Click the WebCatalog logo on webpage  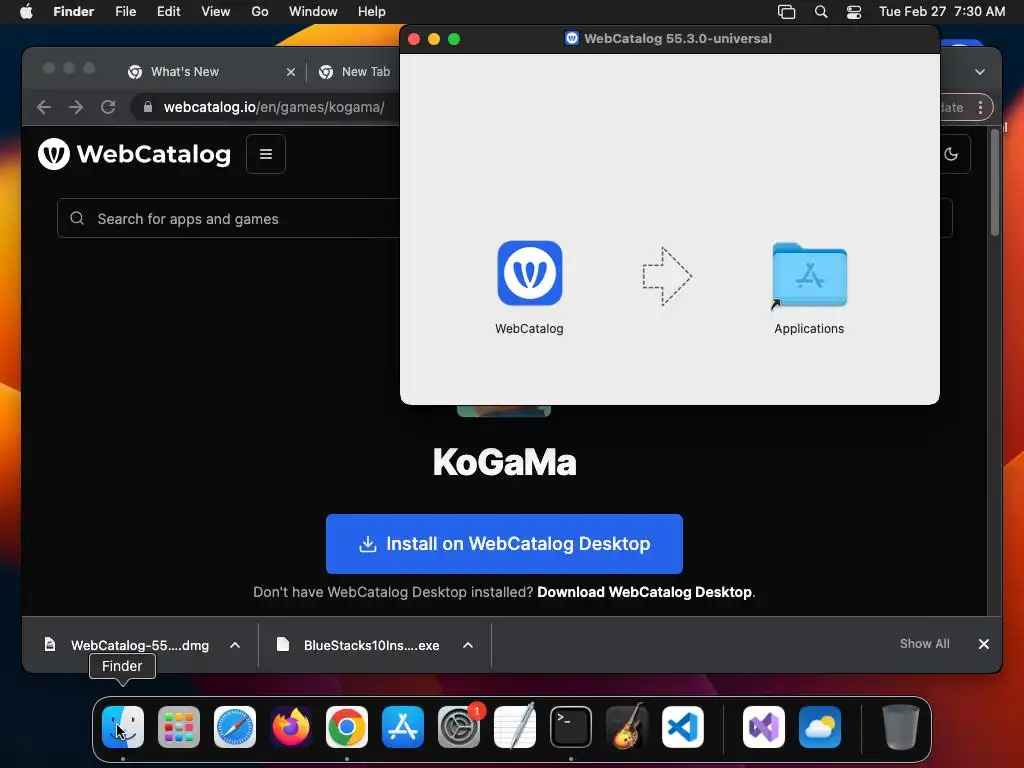click(135, 154)
